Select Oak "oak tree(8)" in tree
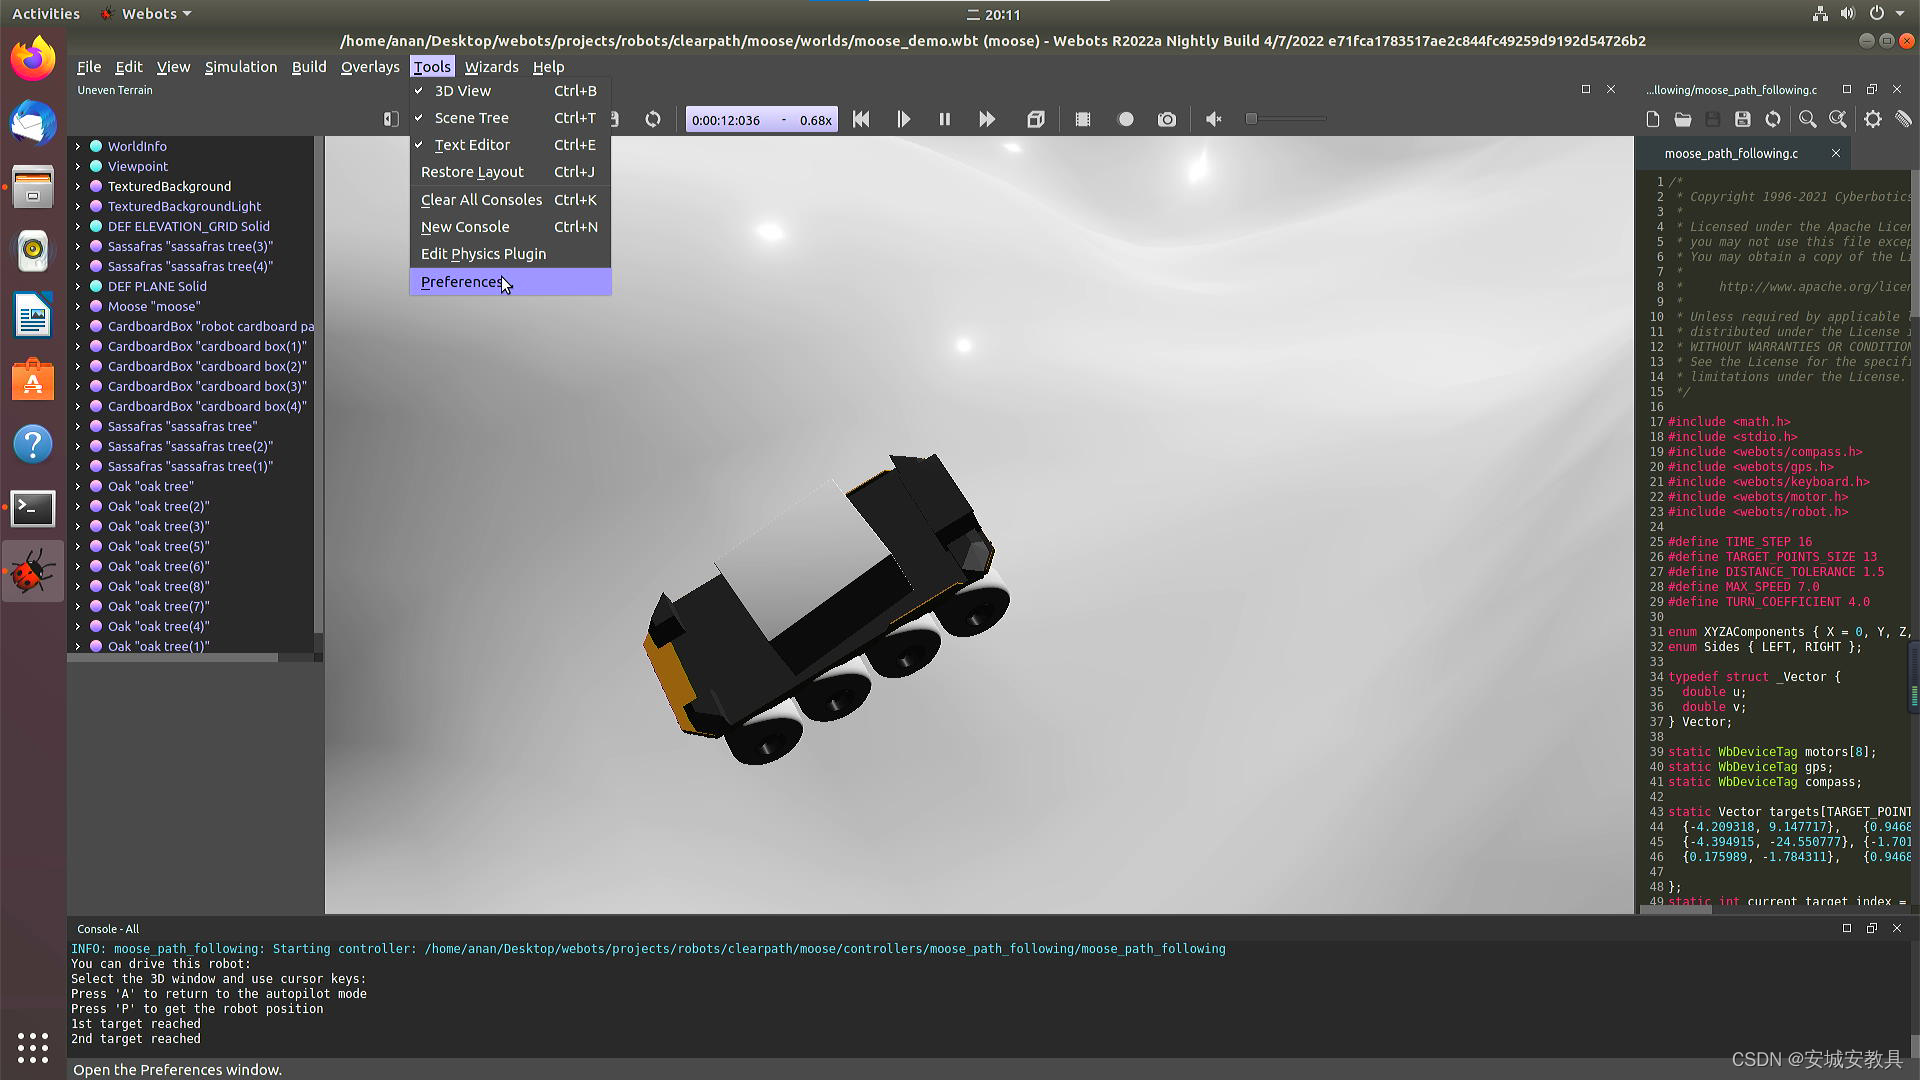Screen dimensions: 1920x1080 point(158,586)
